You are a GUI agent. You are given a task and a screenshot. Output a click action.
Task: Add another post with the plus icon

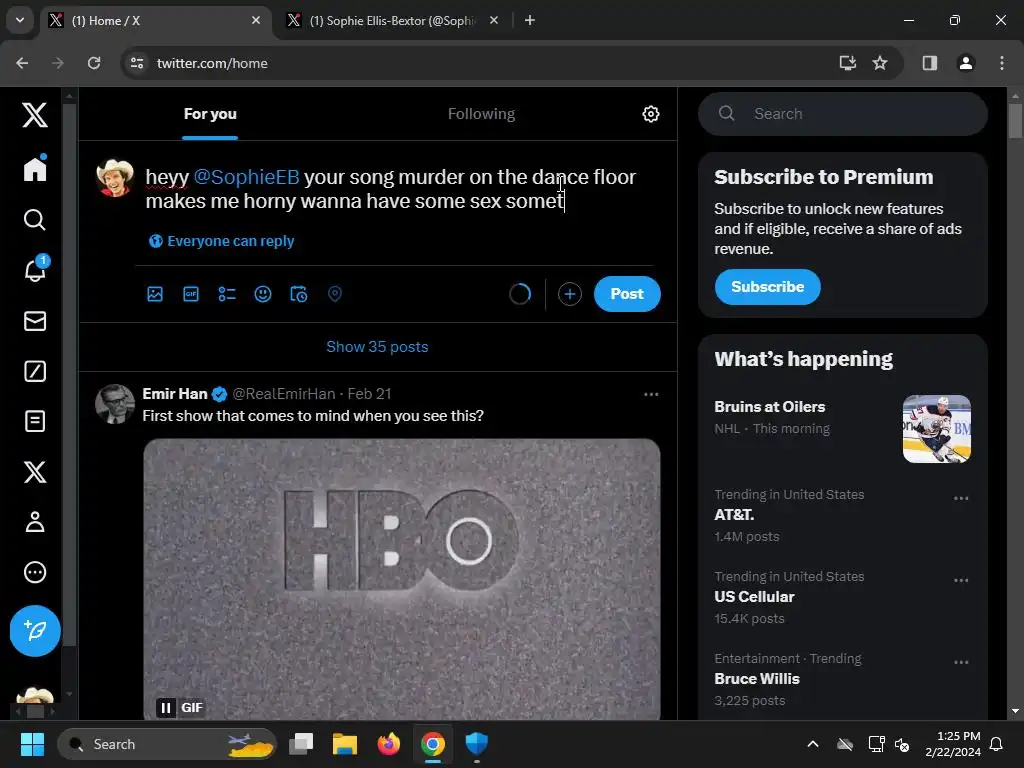(569, 294)
